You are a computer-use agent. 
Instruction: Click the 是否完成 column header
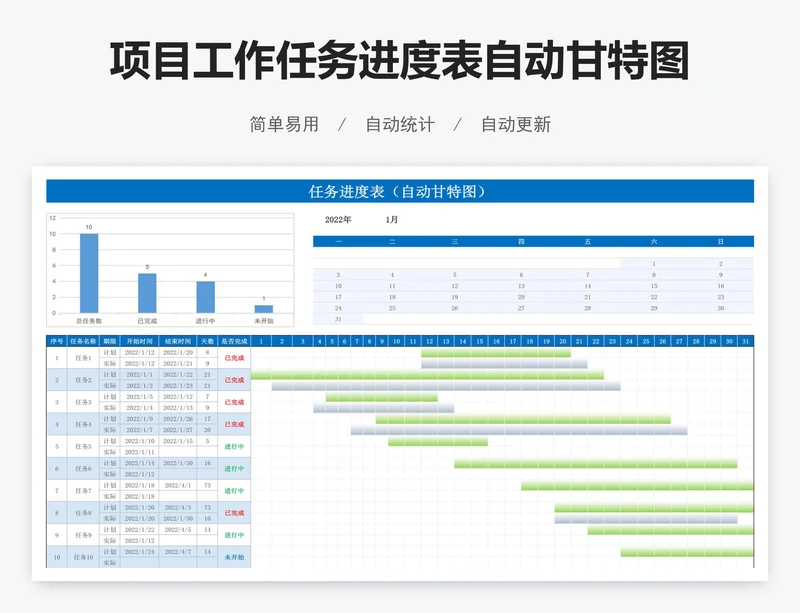tap(234, 341)
